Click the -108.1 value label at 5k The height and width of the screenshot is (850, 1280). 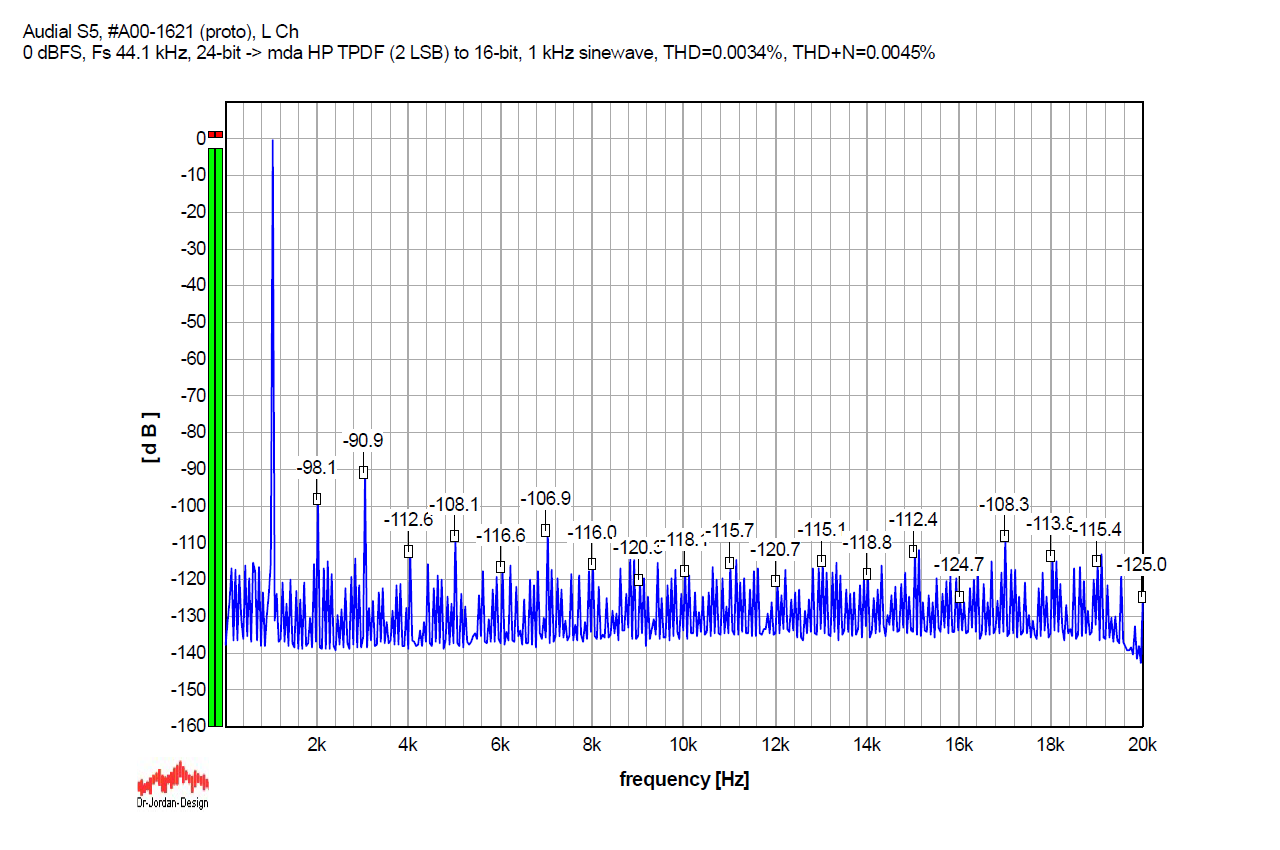click(454, 504)
